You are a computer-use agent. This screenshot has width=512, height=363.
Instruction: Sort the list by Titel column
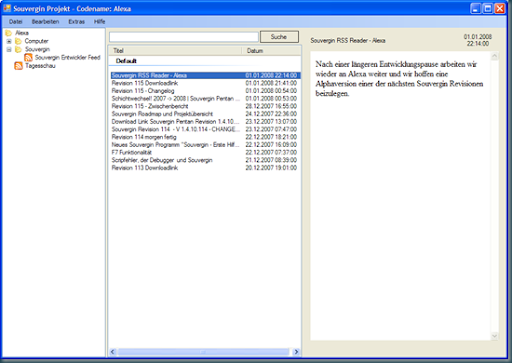175,51
